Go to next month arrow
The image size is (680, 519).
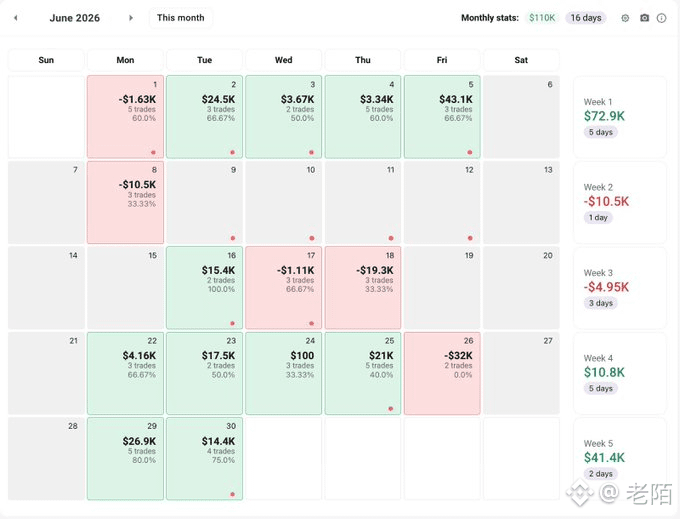point(131,18)
